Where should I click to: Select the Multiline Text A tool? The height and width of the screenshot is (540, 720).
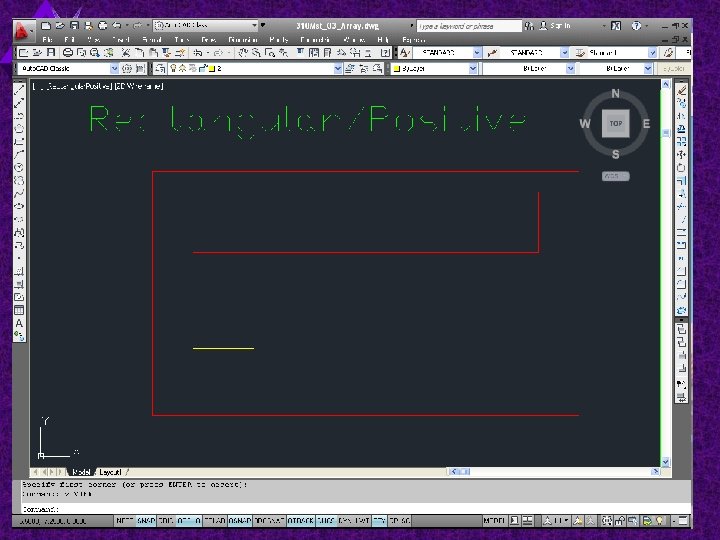19,323
